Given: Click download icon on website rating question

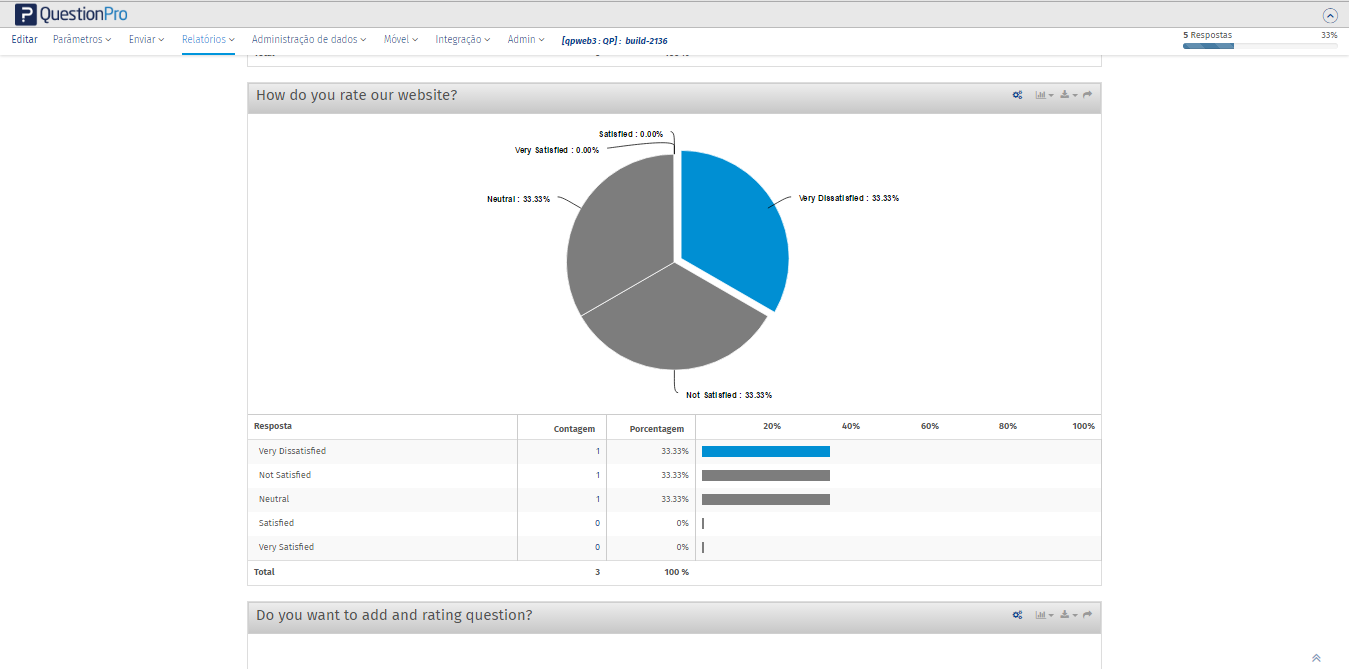Looking at the screenshot, I should click(x=1068, y=95).
